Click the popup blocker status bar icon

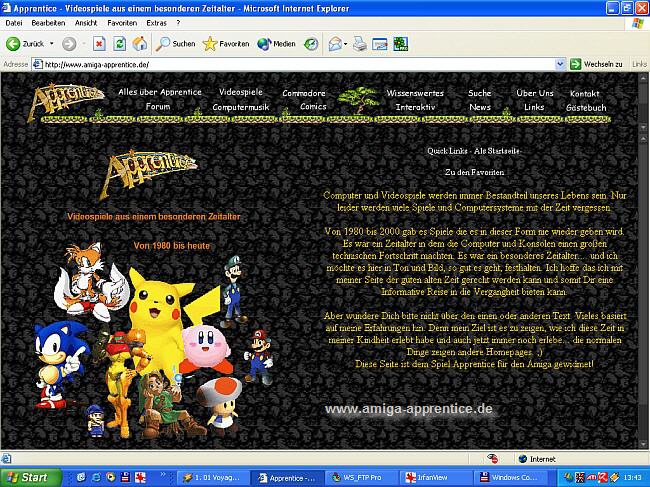492,458
